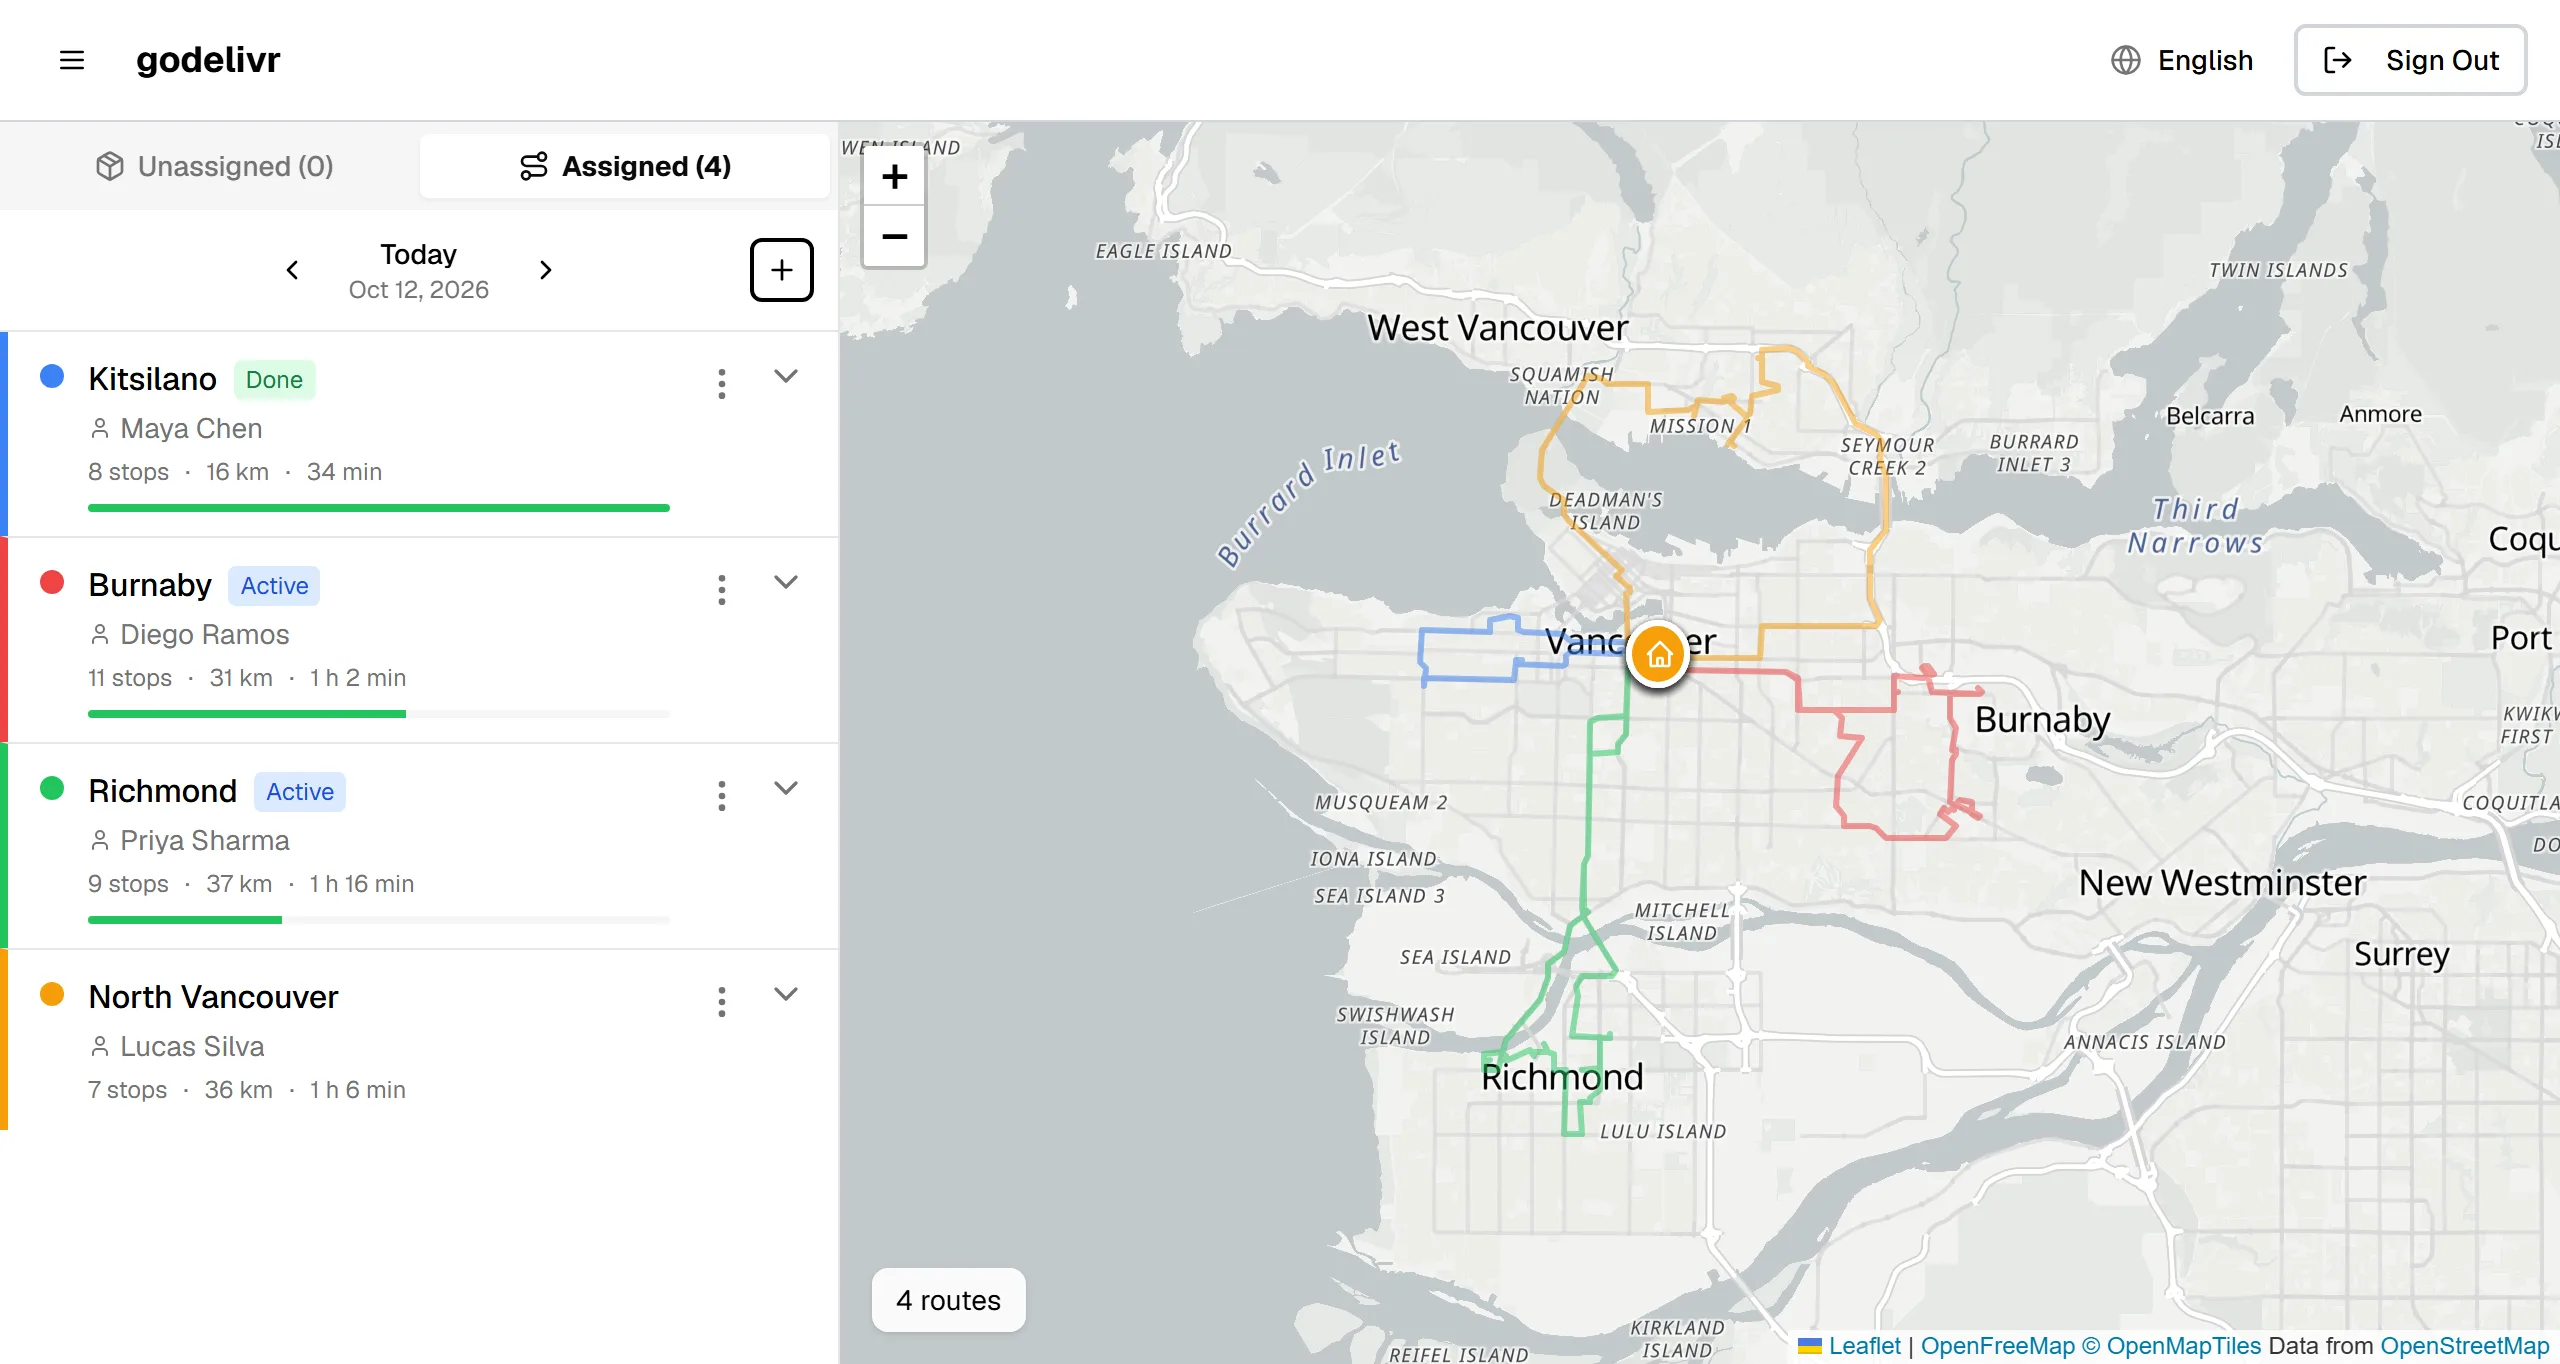Open Richmond route options menu
This screenshot has width=2560, height=1364.
coord(722,795)
